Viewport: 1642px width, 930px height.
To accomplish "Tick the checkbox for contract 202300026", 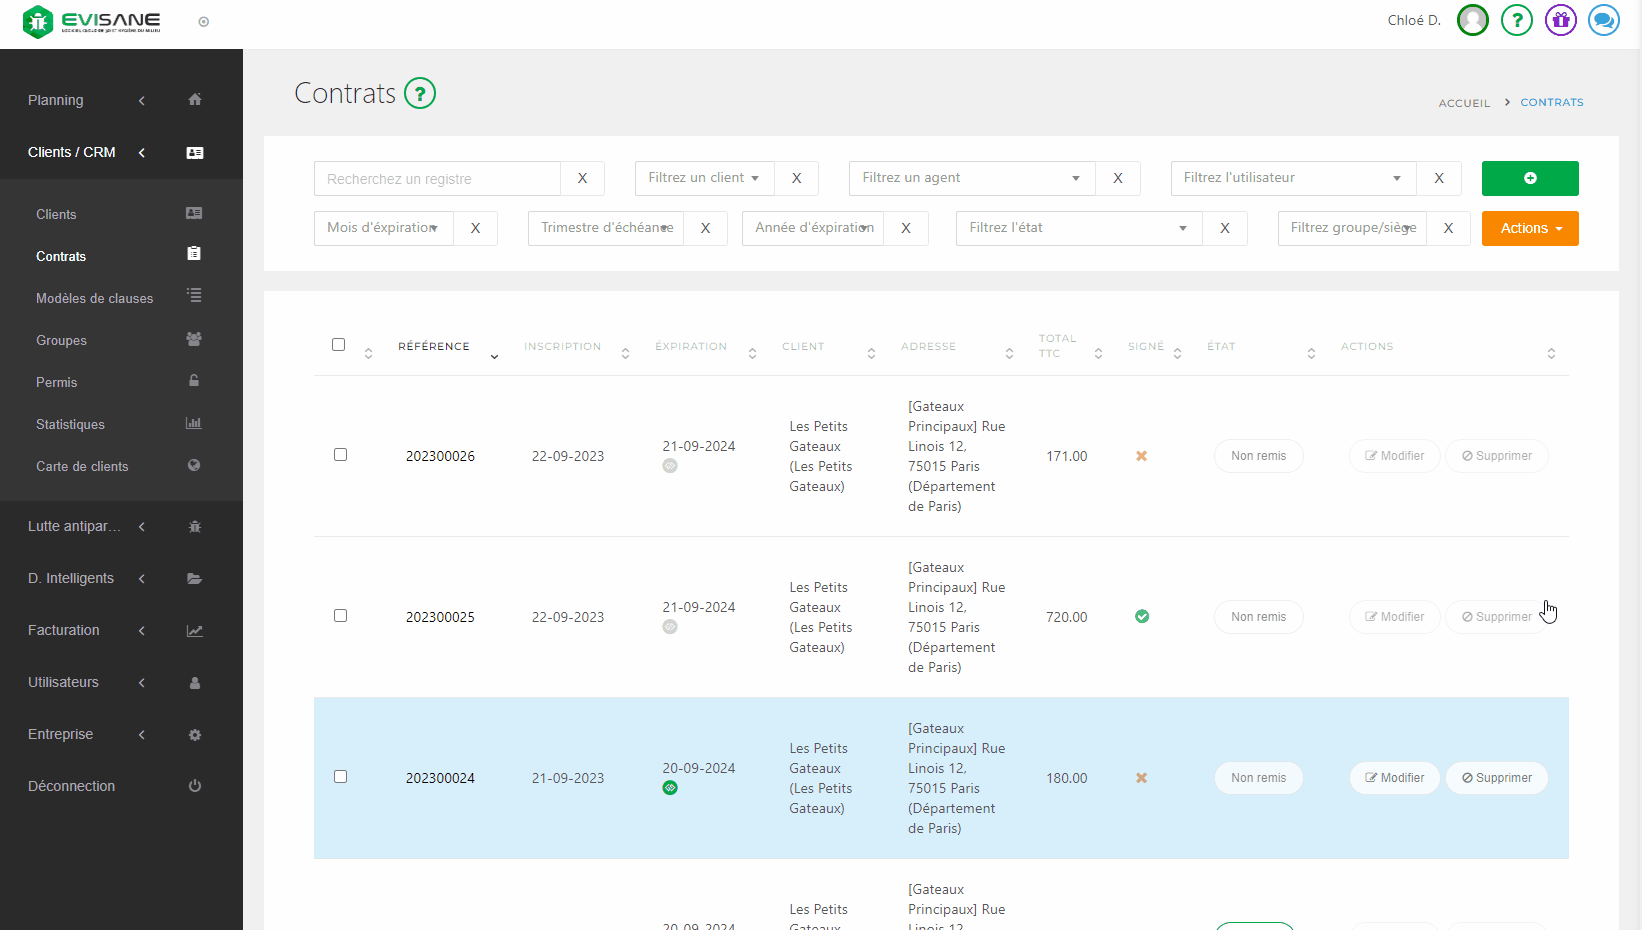I will pyautogui.click(x=340, y=455).
